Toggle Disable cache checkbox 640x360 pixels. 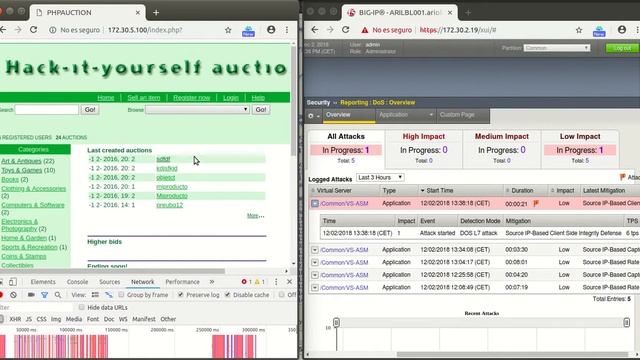pyautogui.click(x=227, y=295)
